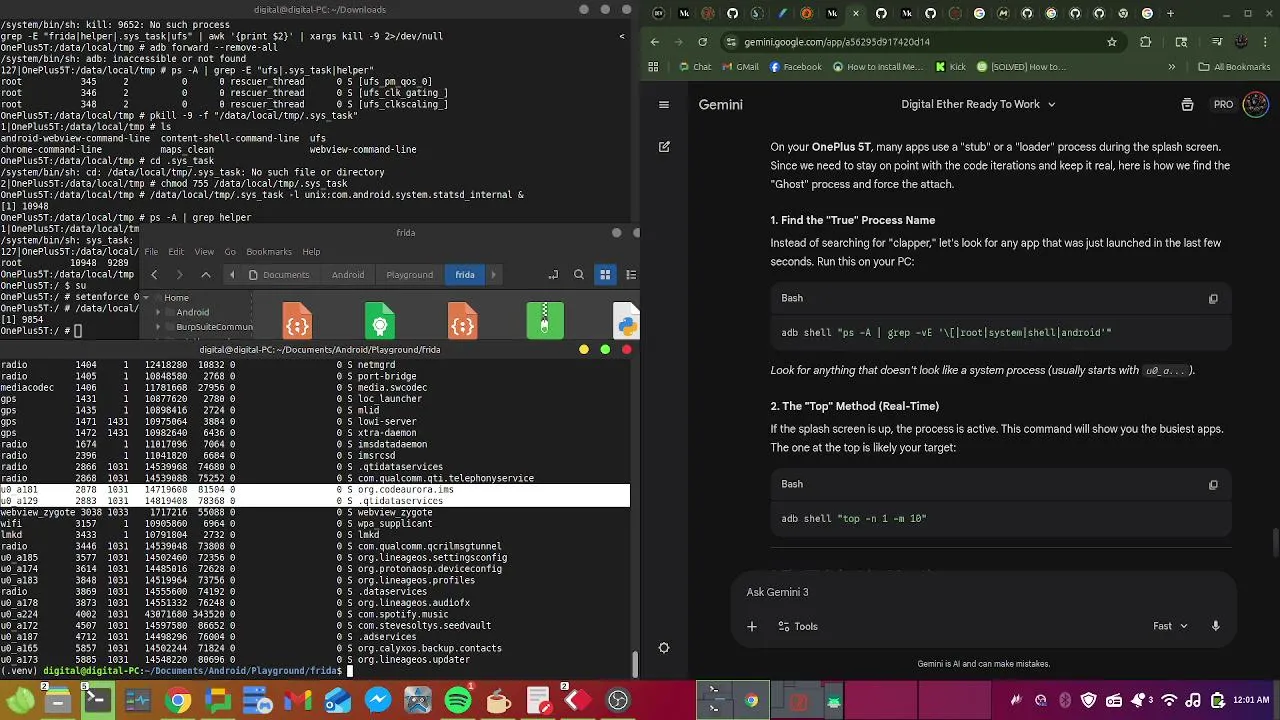Select the Android path breadcrumb
The width and height of the screenshot is (1280, 720).
[348, 274]
